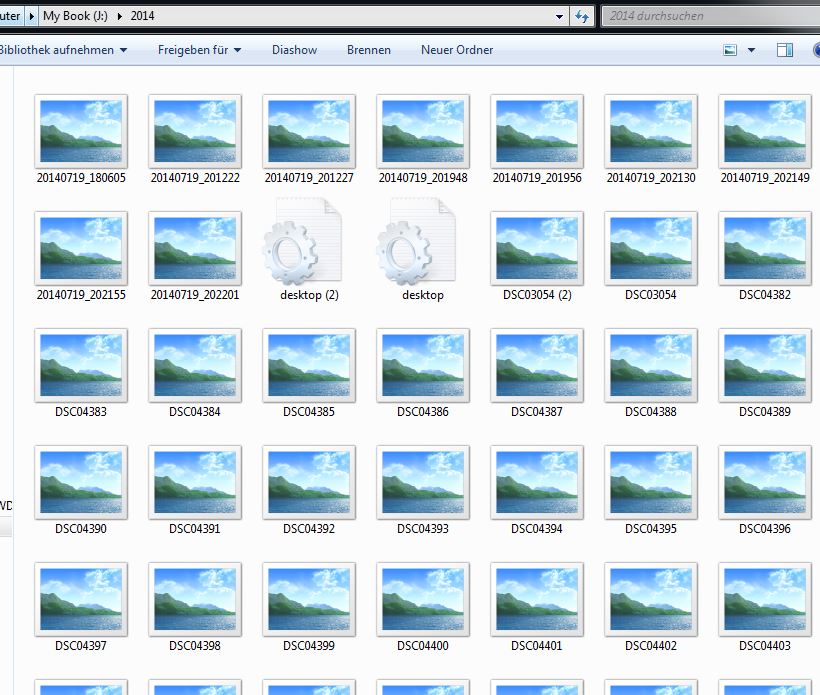This screenshot has width=820, height=695.
Task: Expand the arrow after My Book (J:)
Action: tap(120, 16)
